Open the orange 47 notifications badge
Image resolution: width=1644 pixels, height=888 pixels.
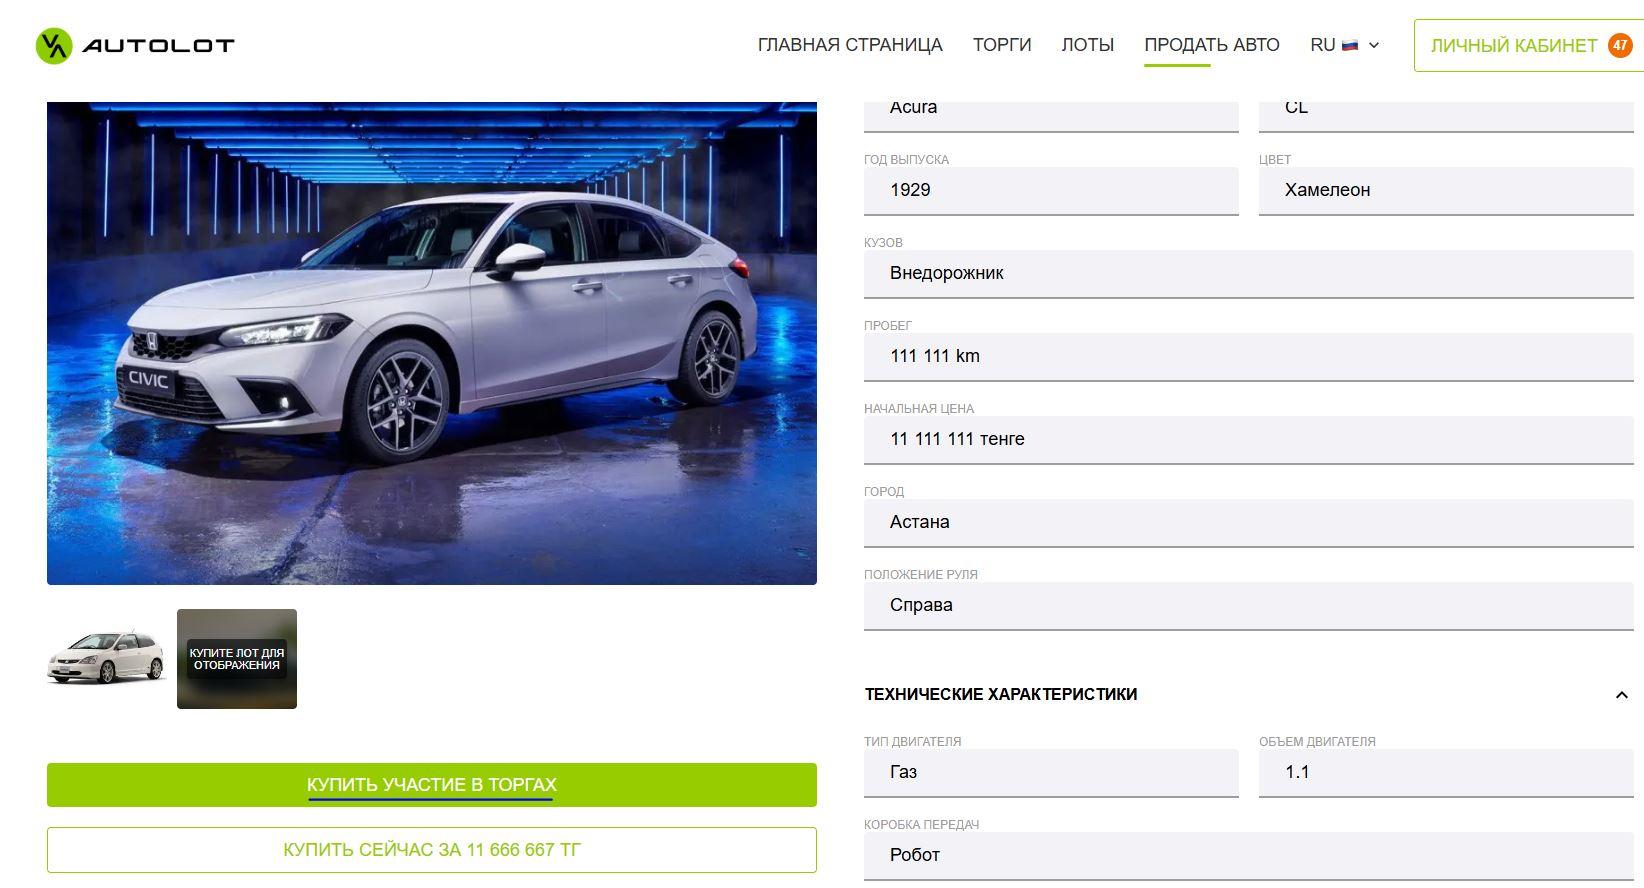[x=1620, y=45]
